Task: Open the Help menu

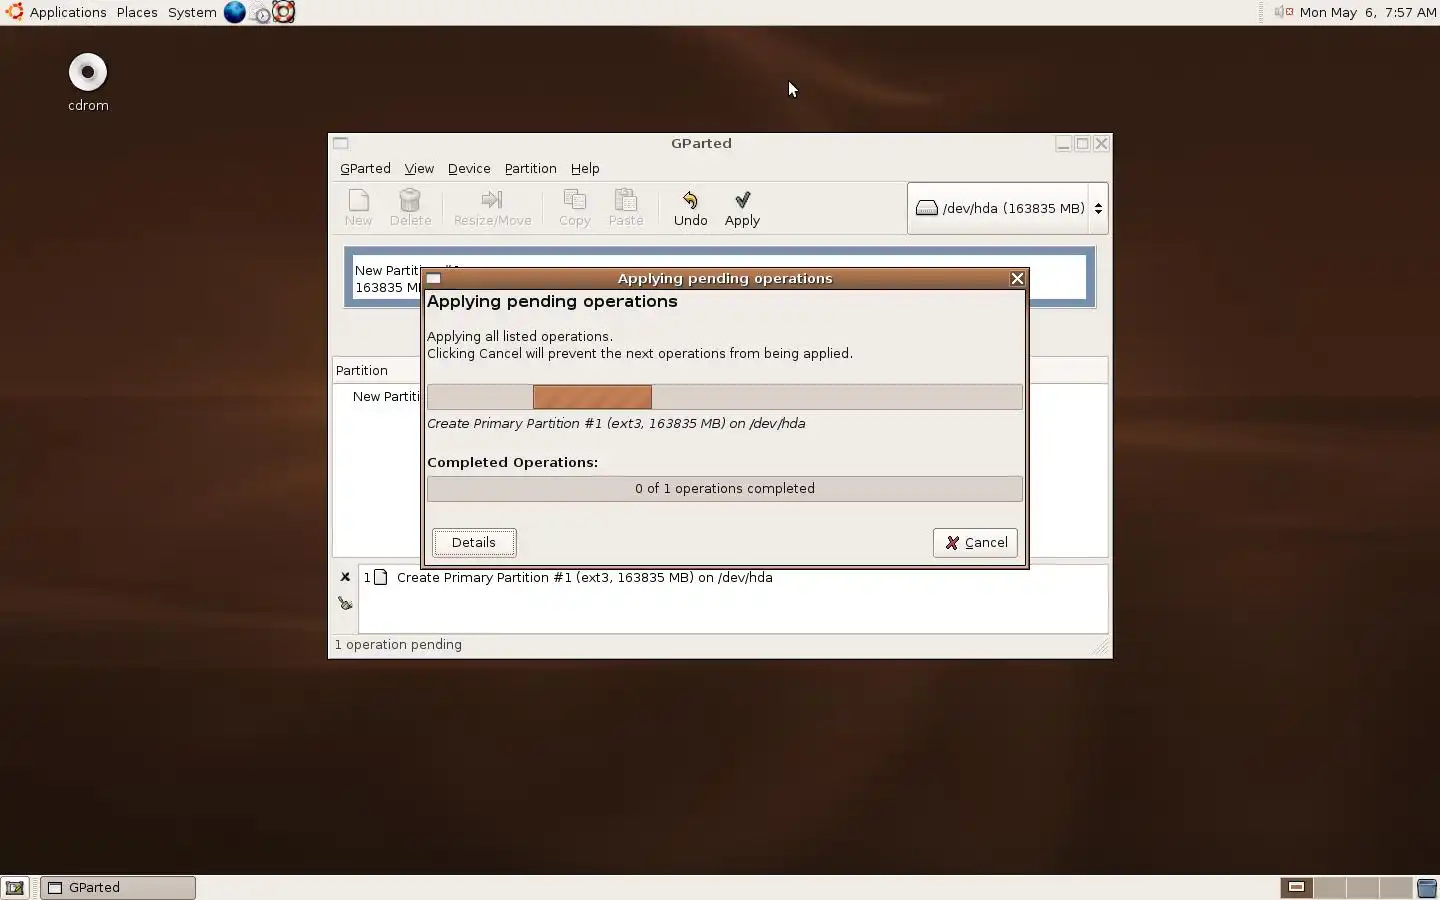Action: tap(585, 168)
